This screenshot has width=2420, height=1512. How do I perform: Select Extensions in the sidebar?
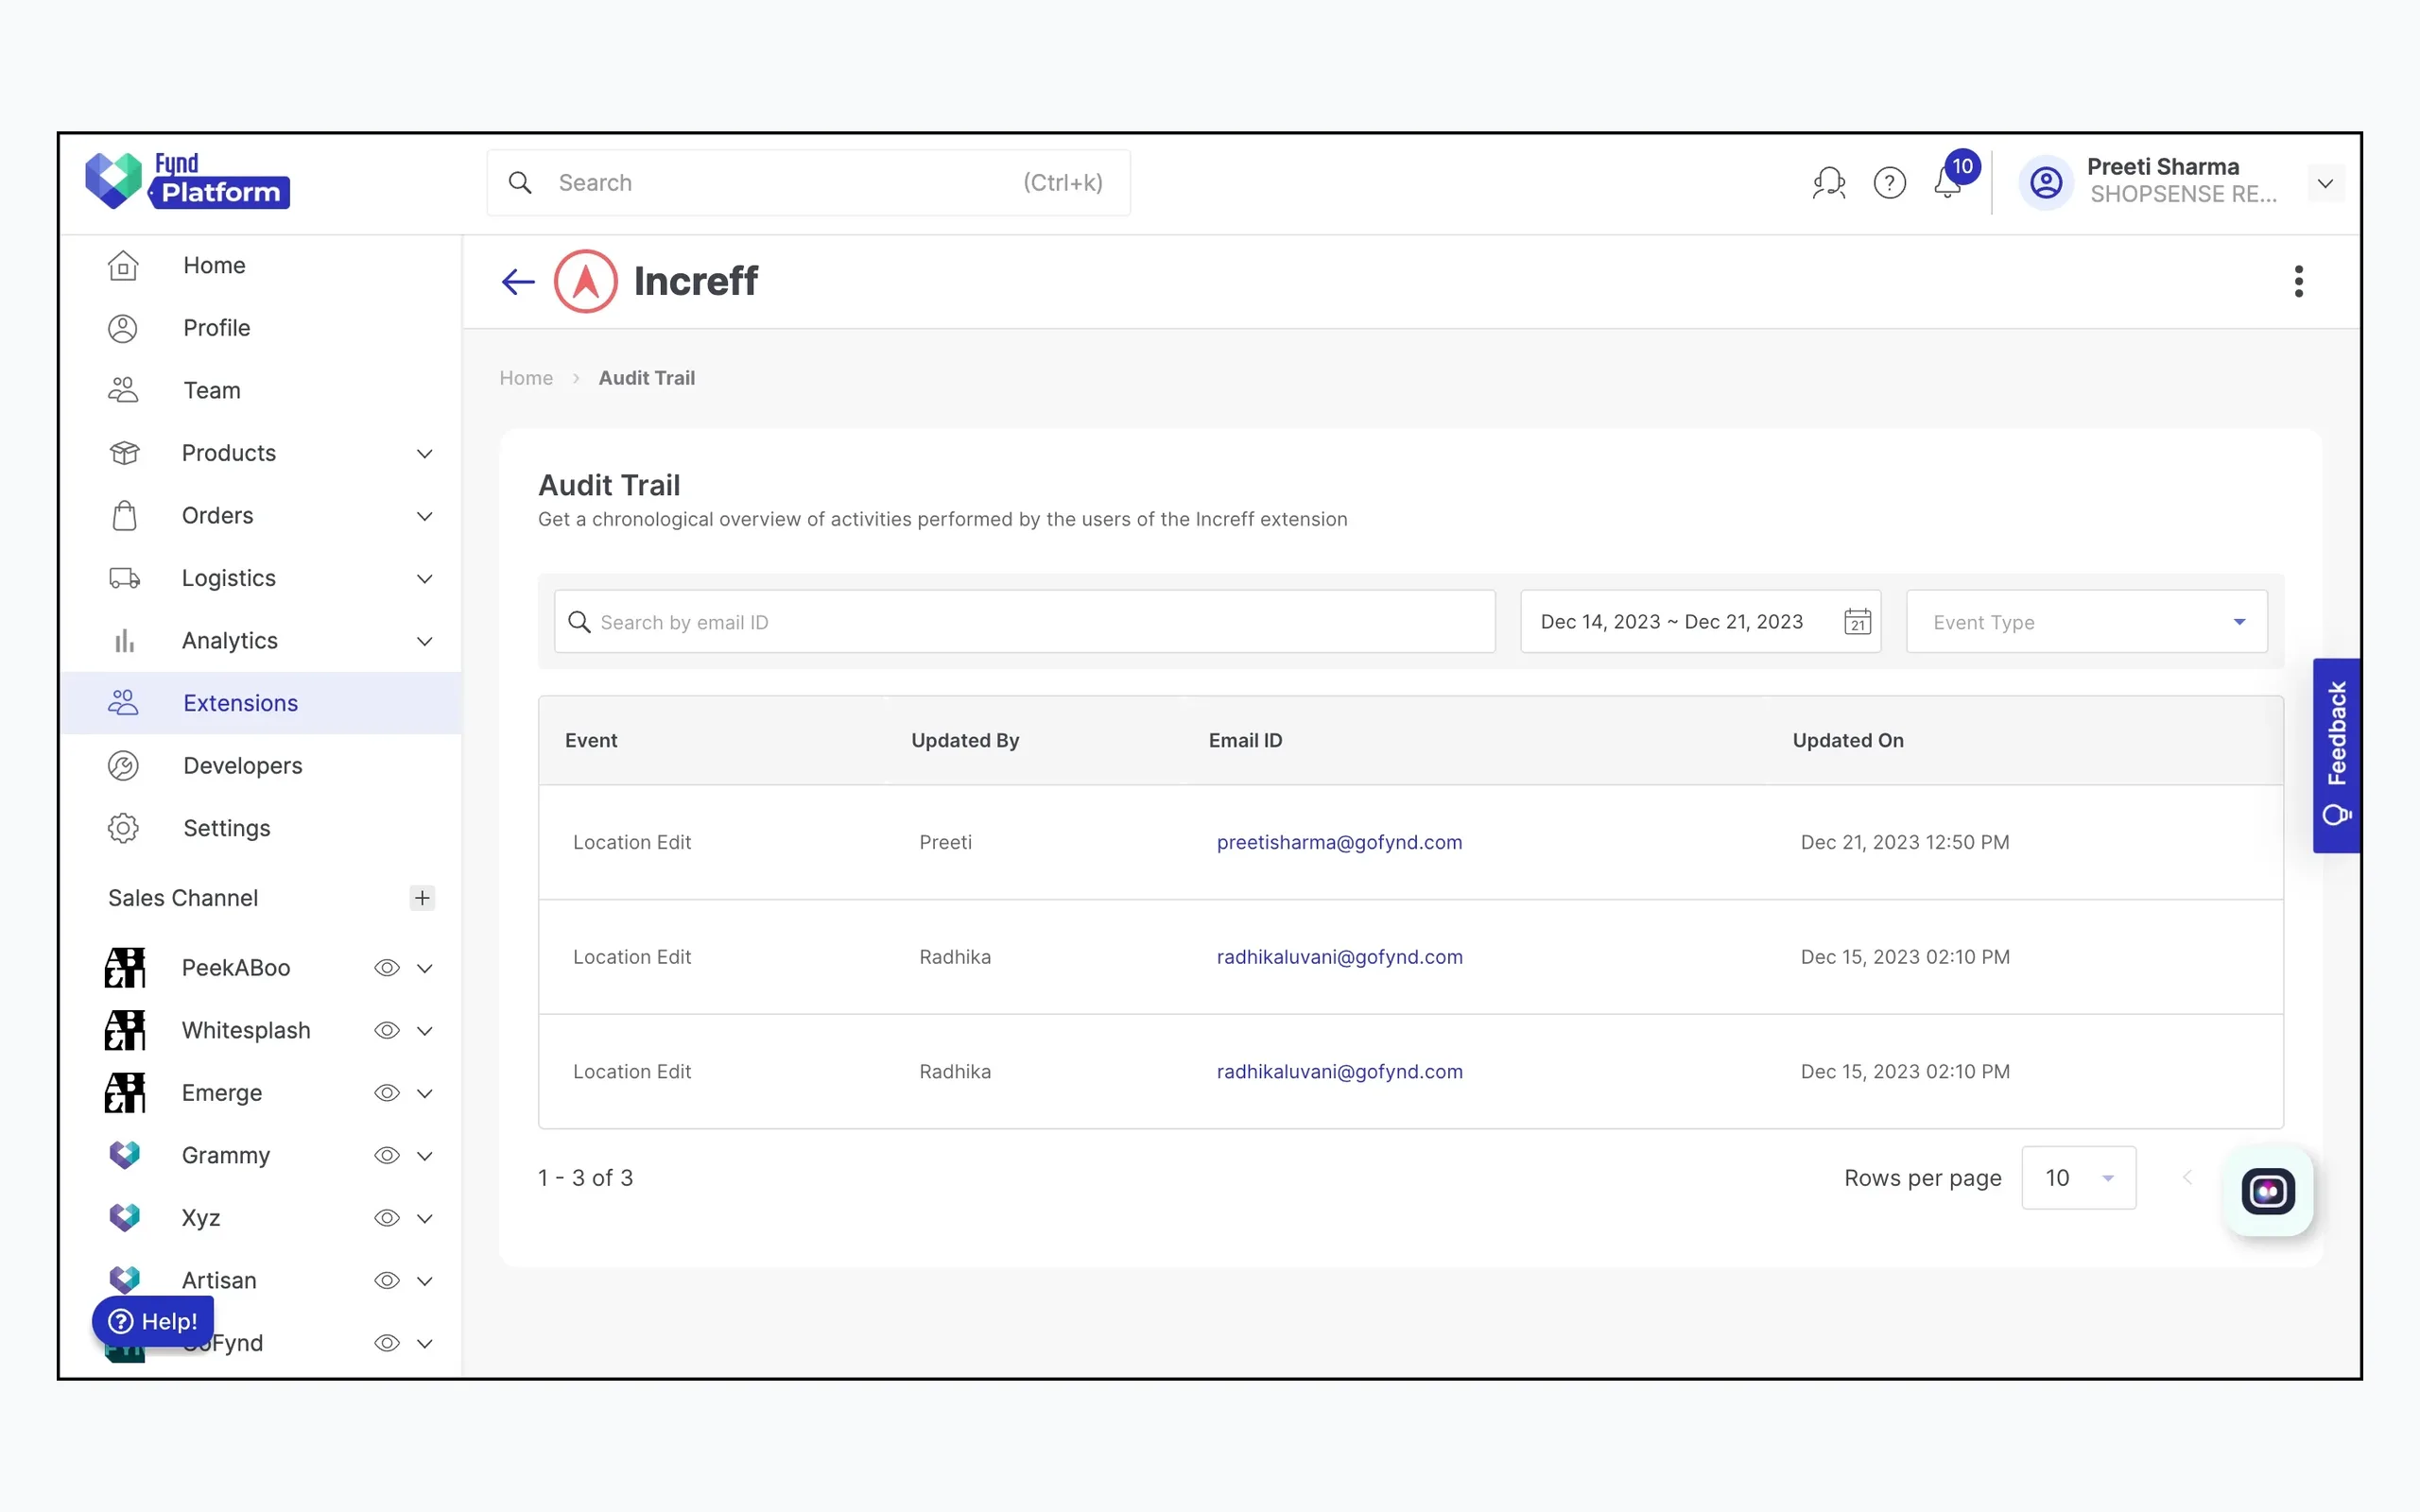coord(261,703)
